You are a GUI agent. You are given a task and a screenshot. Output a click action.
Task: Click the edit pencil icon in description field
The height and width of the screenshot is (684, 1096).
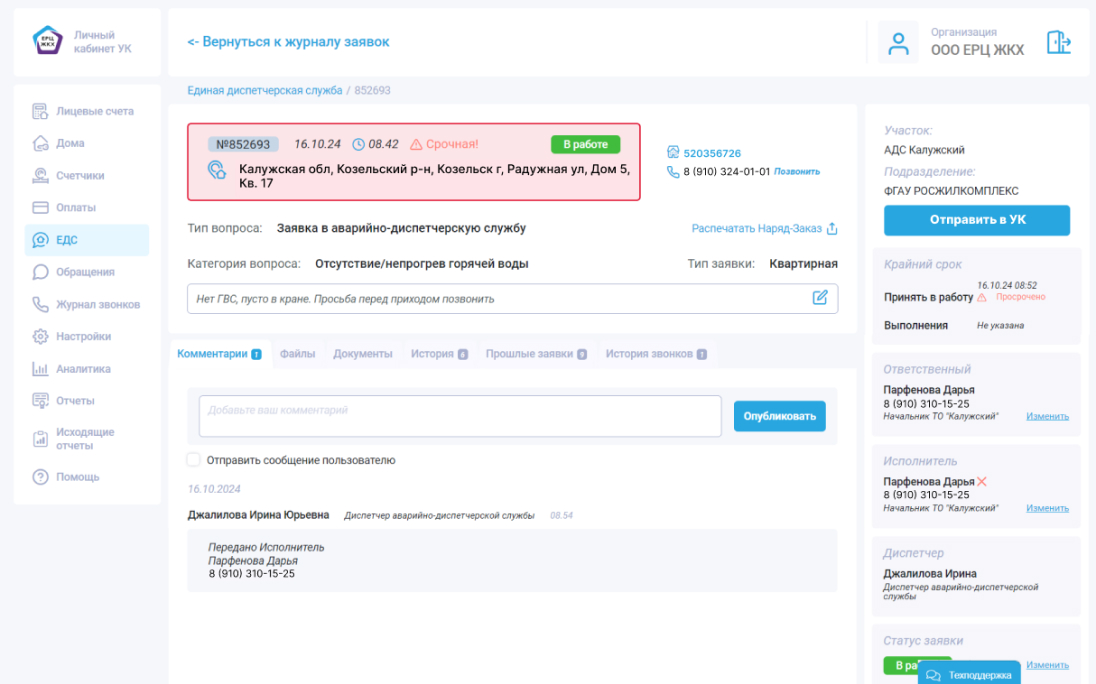820,298
